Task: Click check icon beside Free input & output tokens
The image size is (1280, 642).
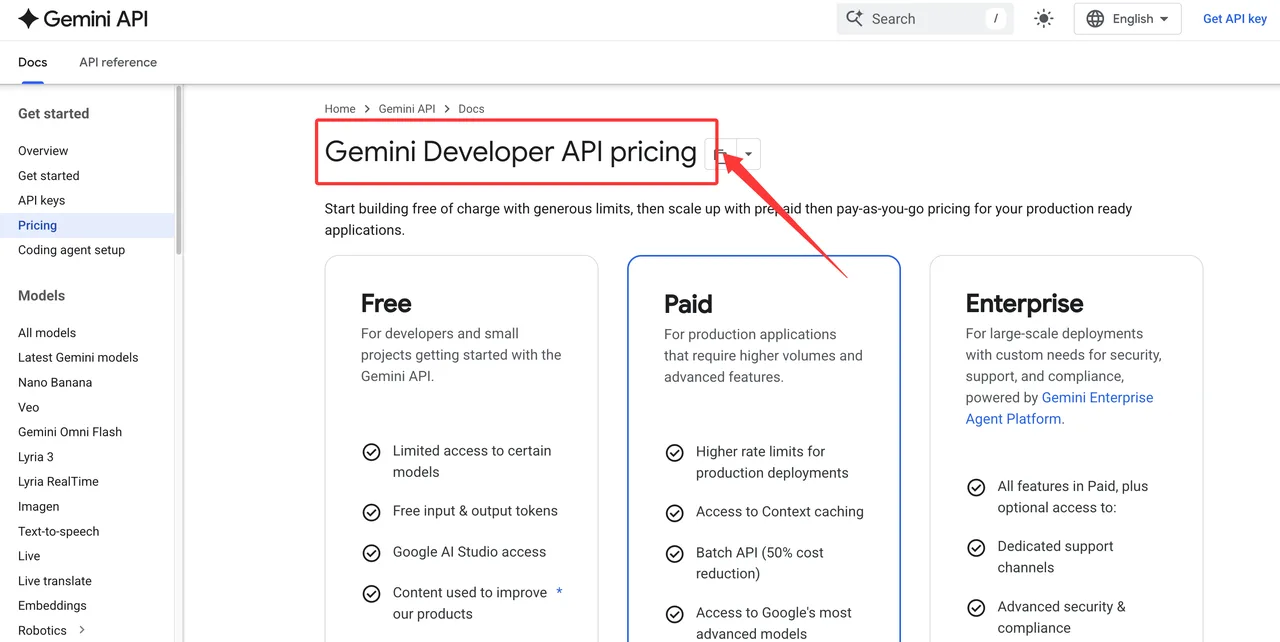Action: point(371,512)
